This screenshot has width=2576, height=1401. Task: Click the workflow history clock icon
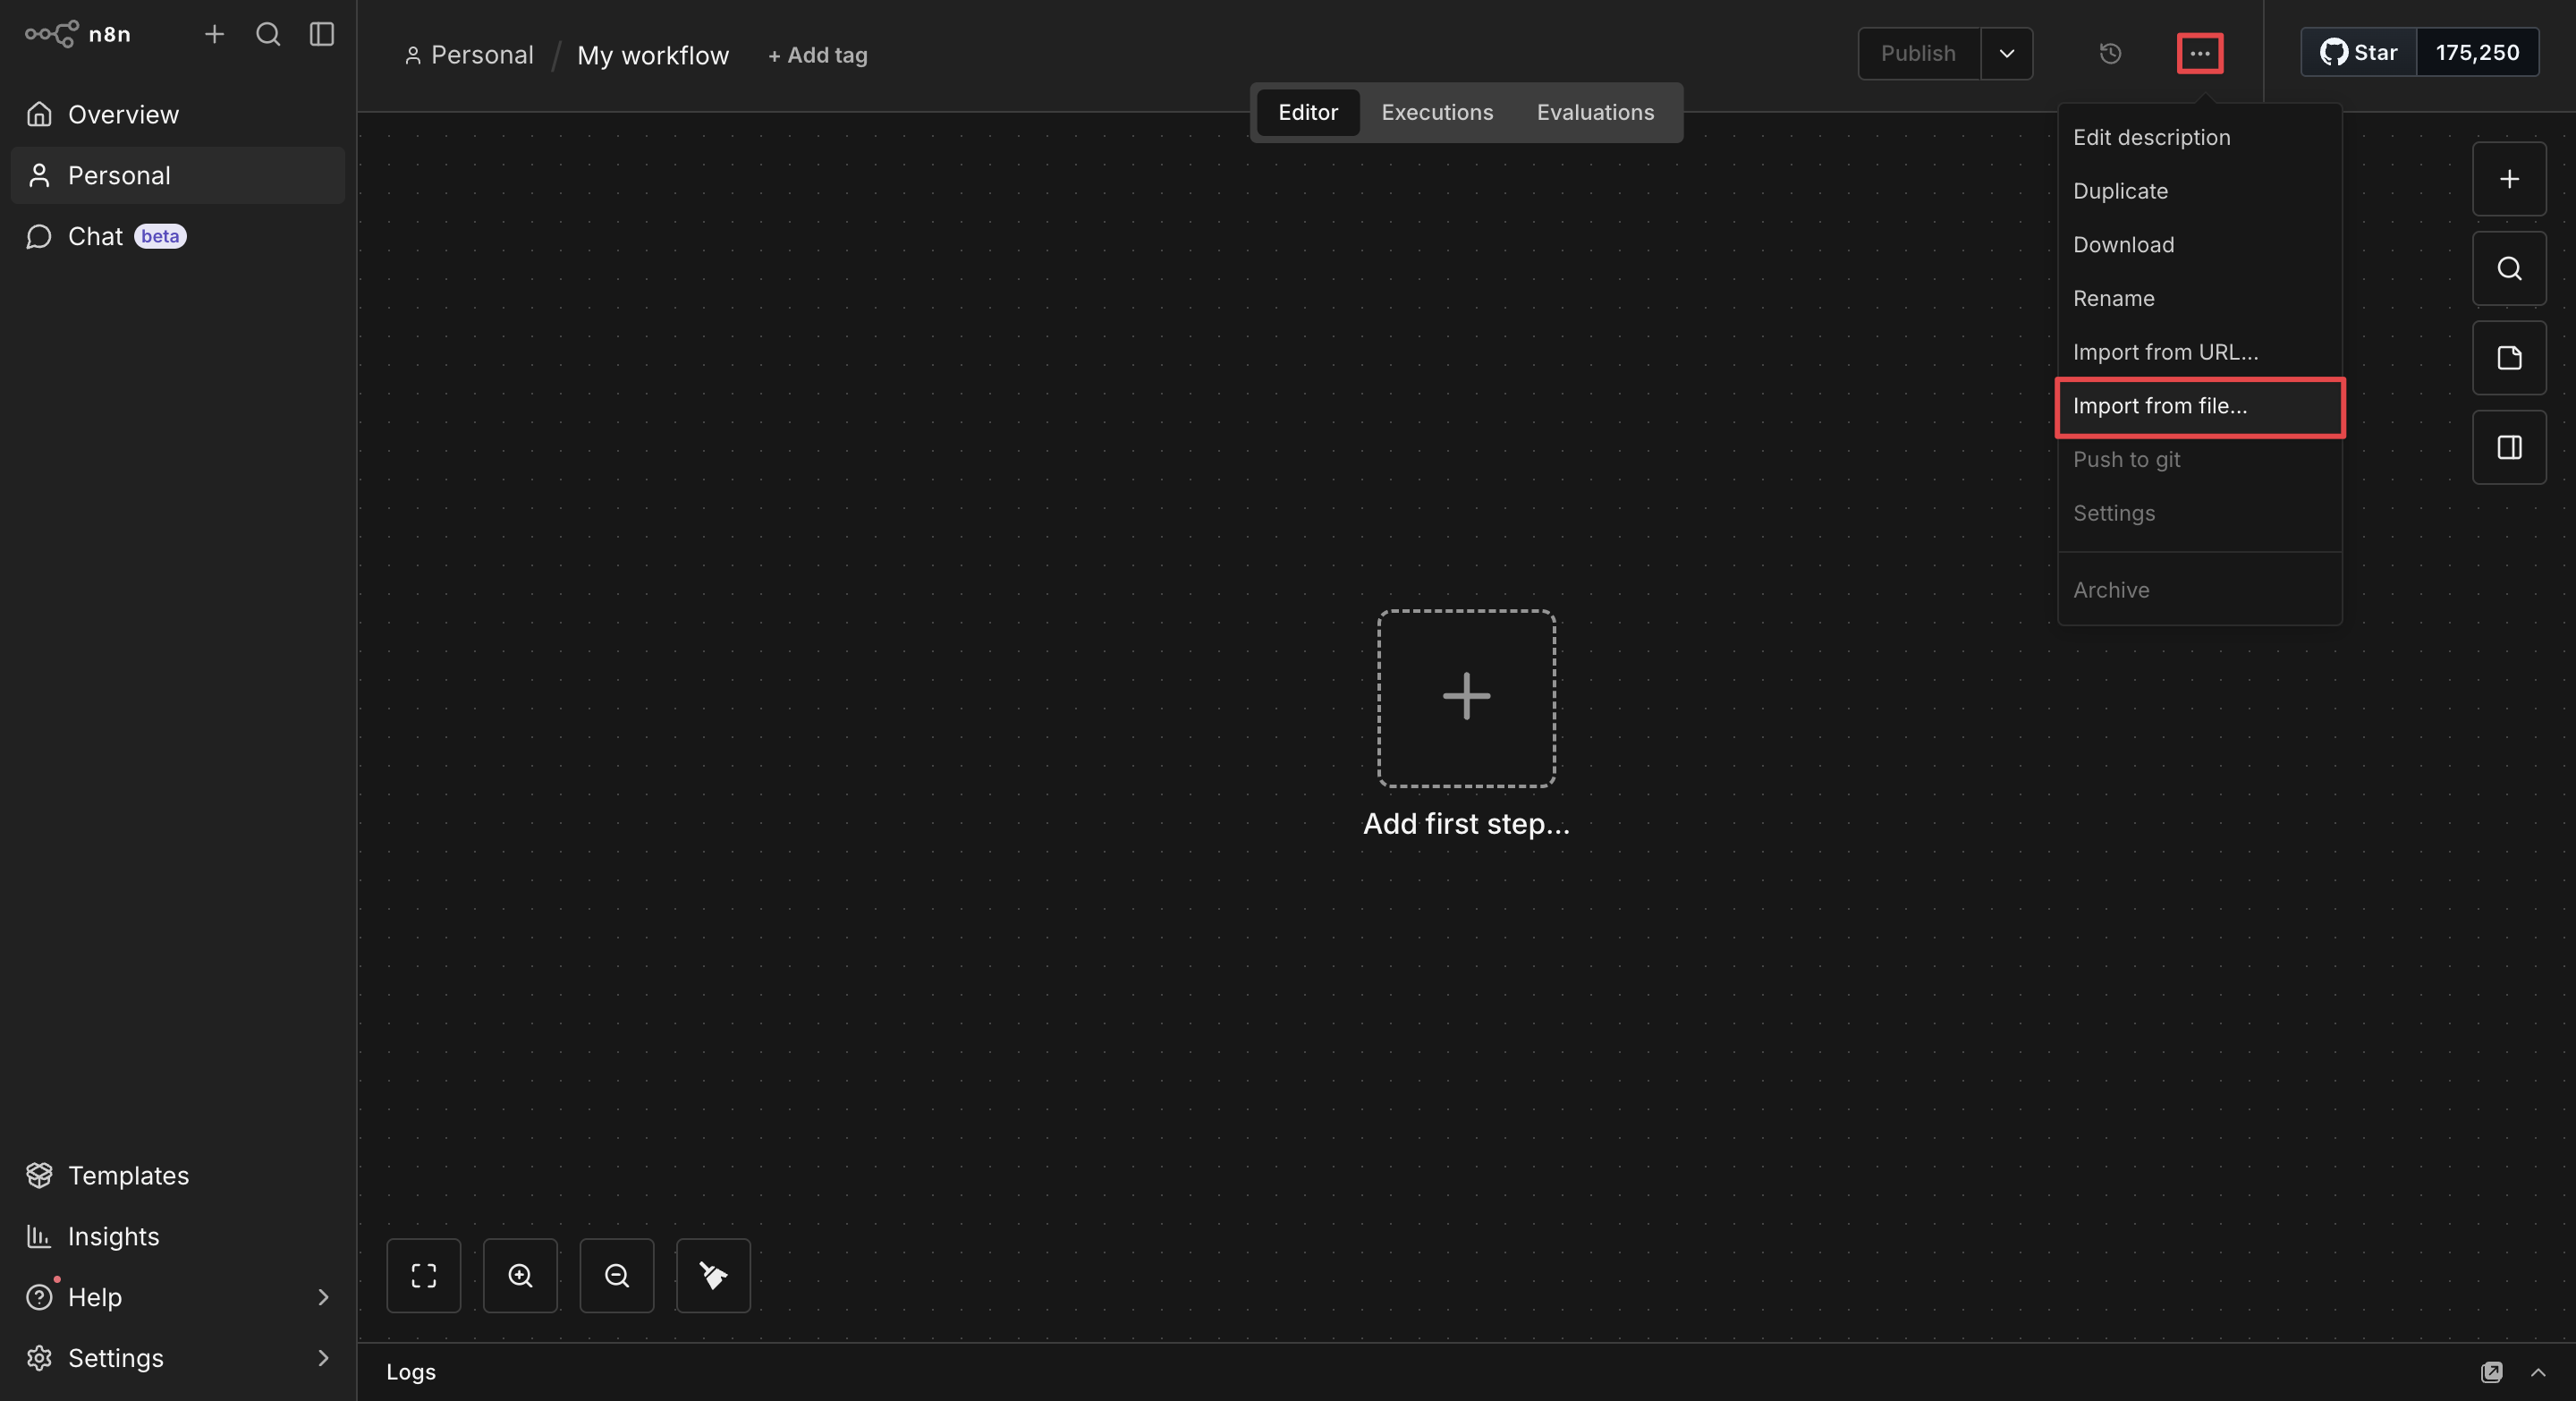[2110, 53]
